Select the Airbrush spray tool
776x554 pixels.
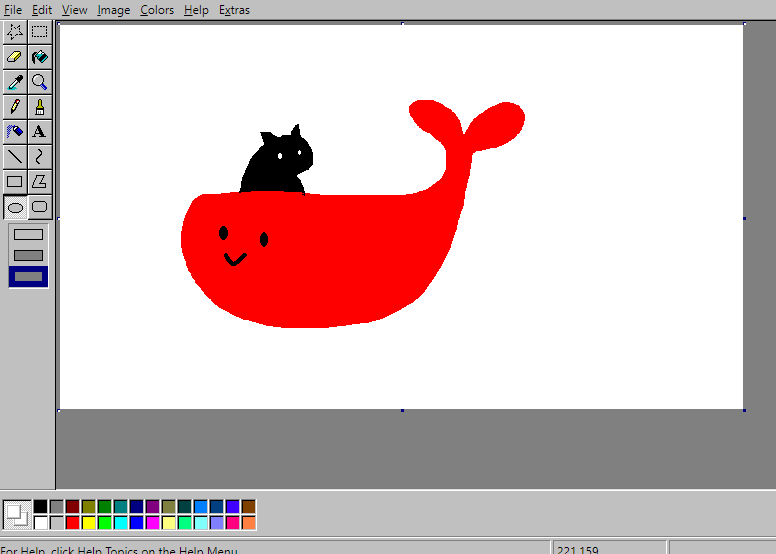(15, 132)
